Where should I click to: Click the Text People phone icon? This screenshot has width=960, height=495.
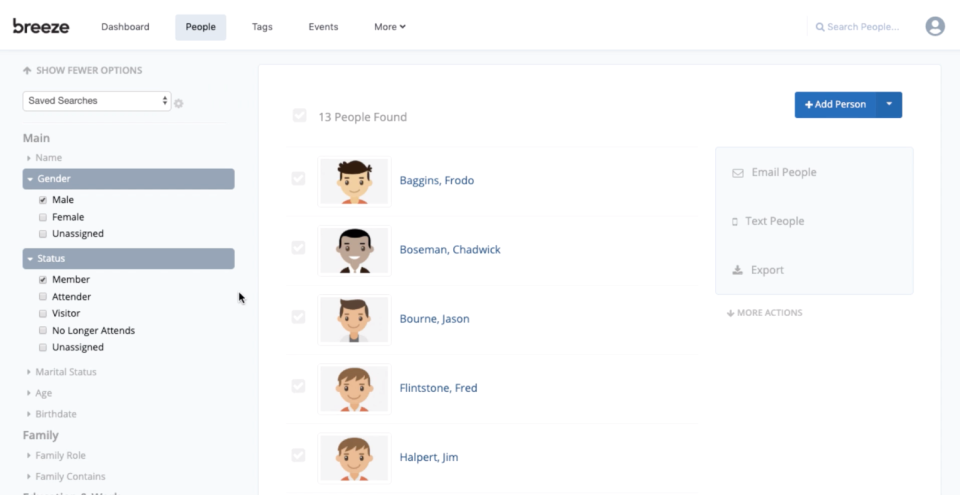[735, 222]
